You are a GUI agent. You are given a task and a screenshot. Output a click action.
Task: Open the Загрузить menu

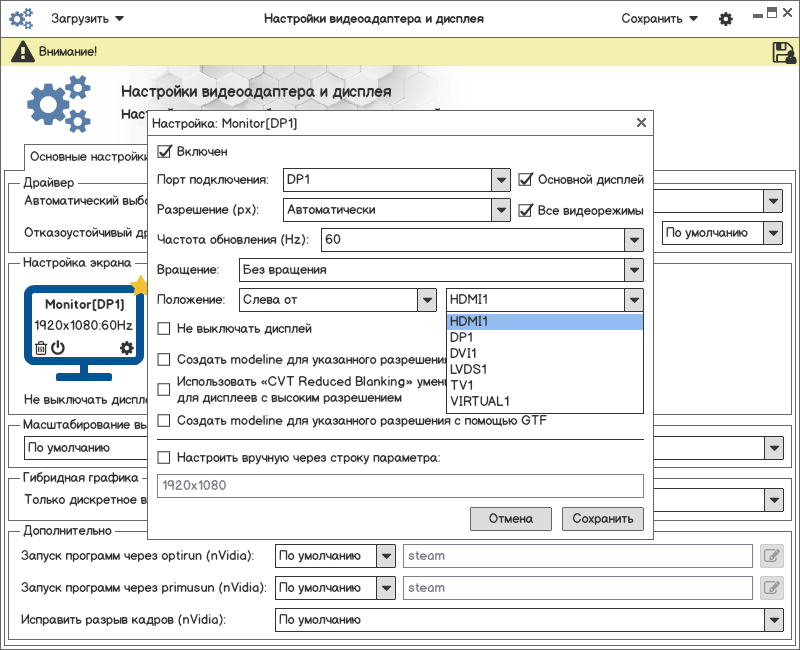[87, 19]
